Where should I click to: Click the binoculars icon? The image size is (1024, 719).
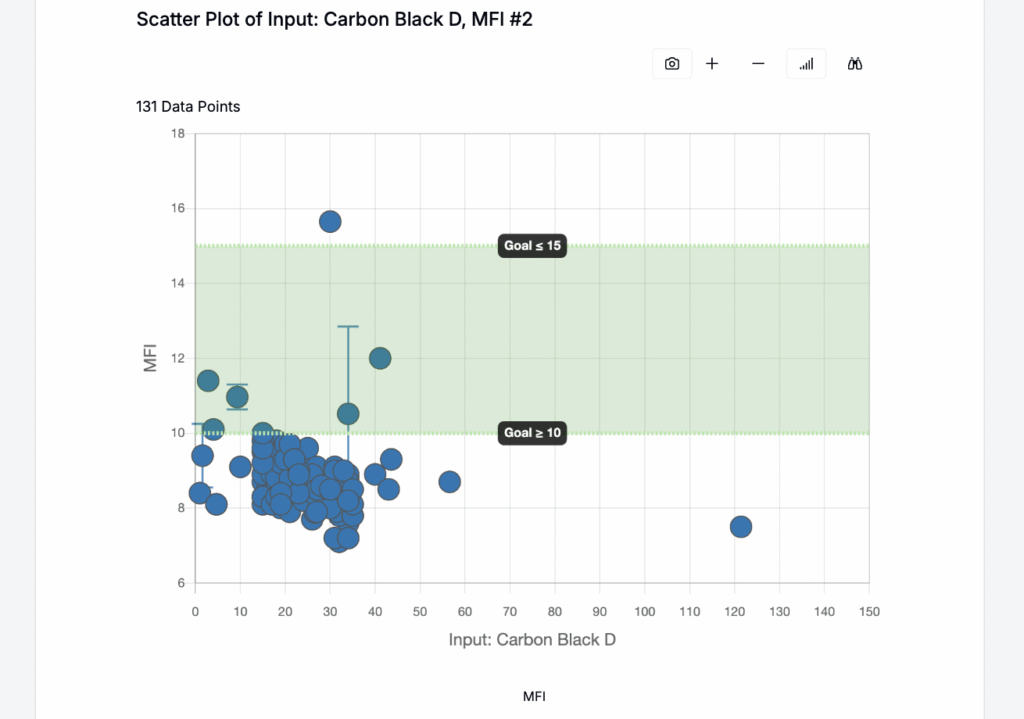pos(855,64)
